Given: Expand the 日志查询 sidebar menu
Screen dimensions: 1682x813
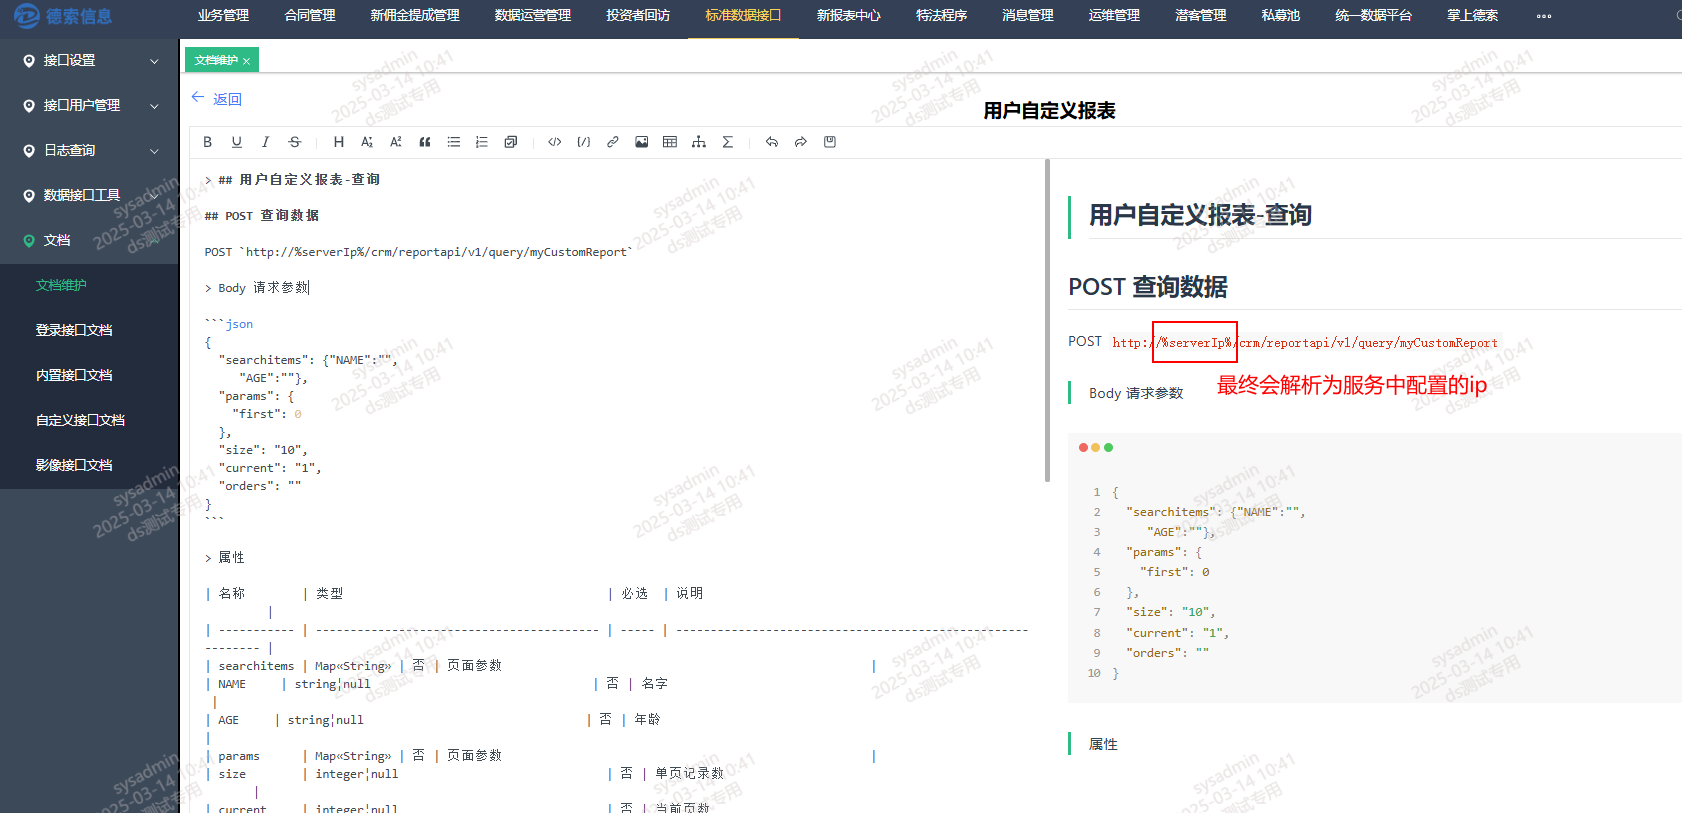Looking at the screenshot, I should click(90, 150).
